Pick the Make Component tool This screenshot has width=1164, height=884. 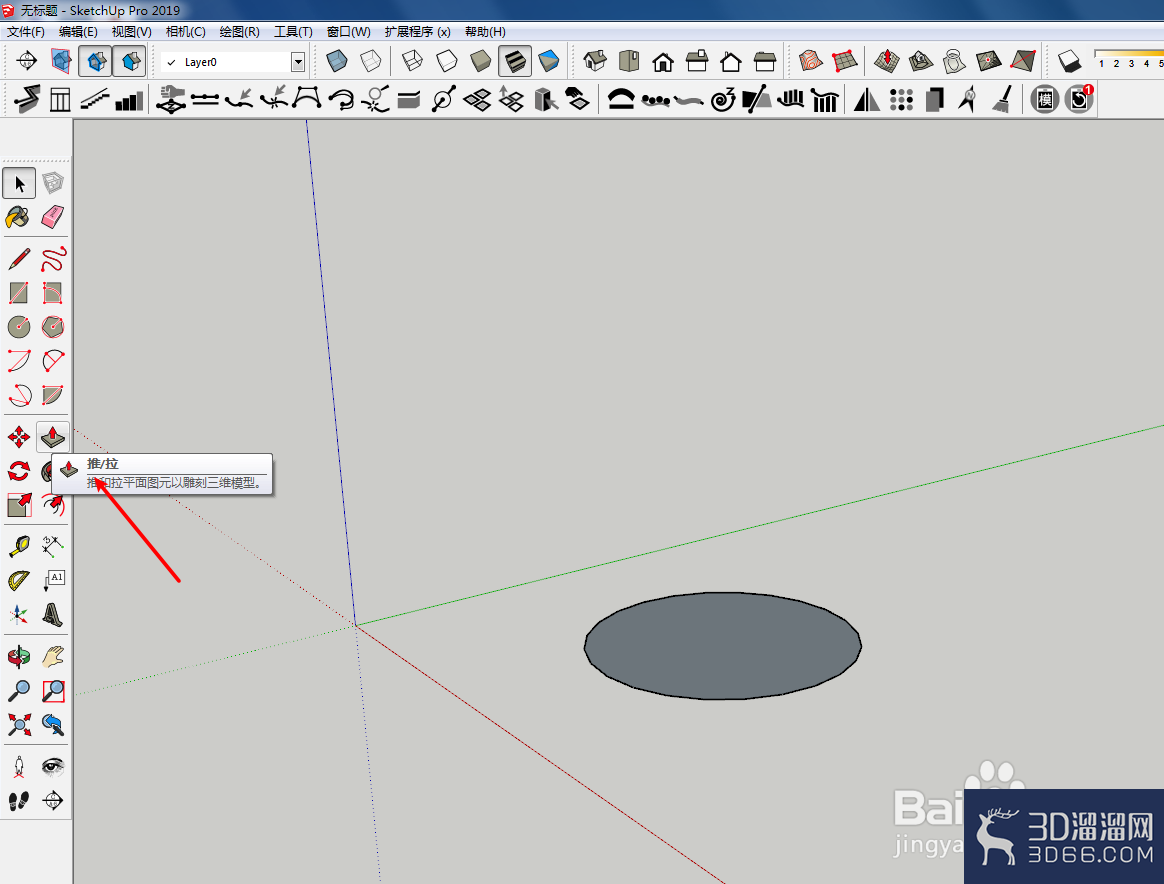pyautogui.click(x=53, y=183)
